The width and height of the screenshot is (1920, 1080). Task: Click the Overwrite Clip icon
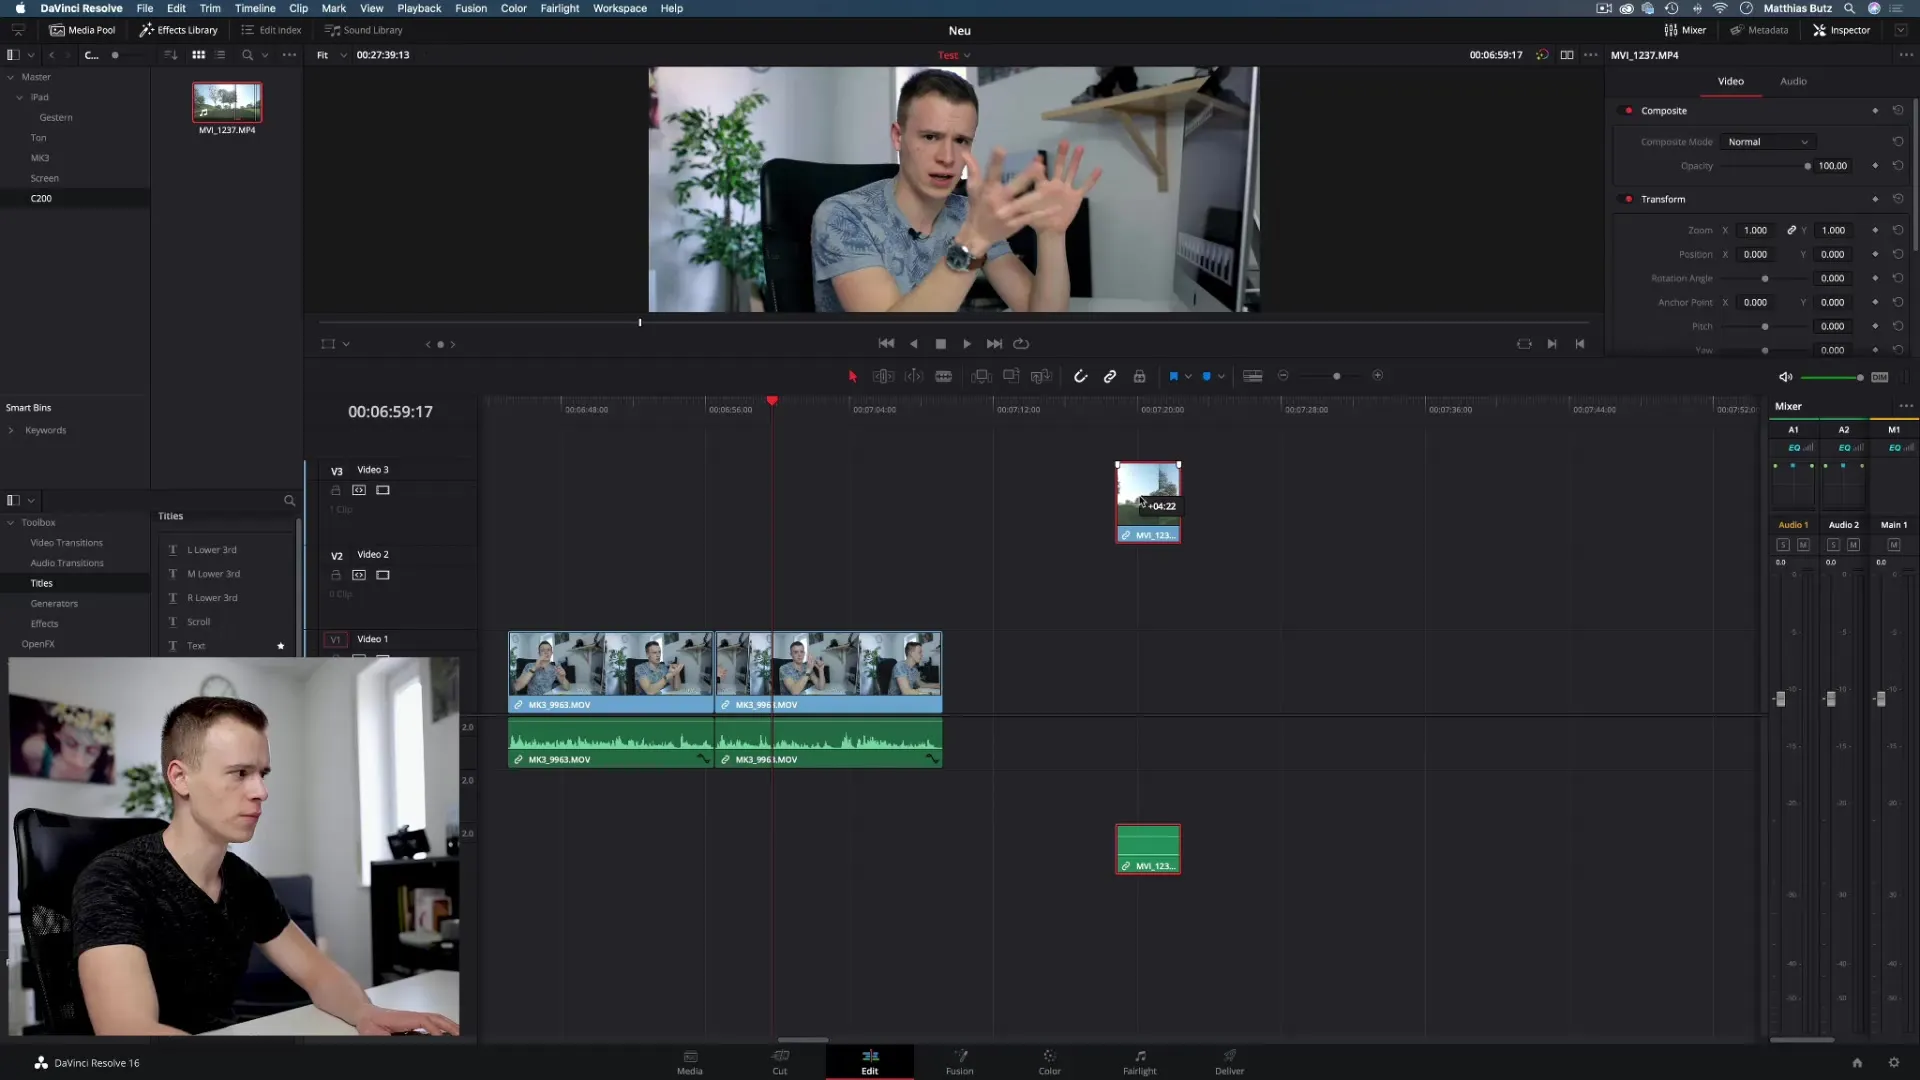tap(1011, 376)
